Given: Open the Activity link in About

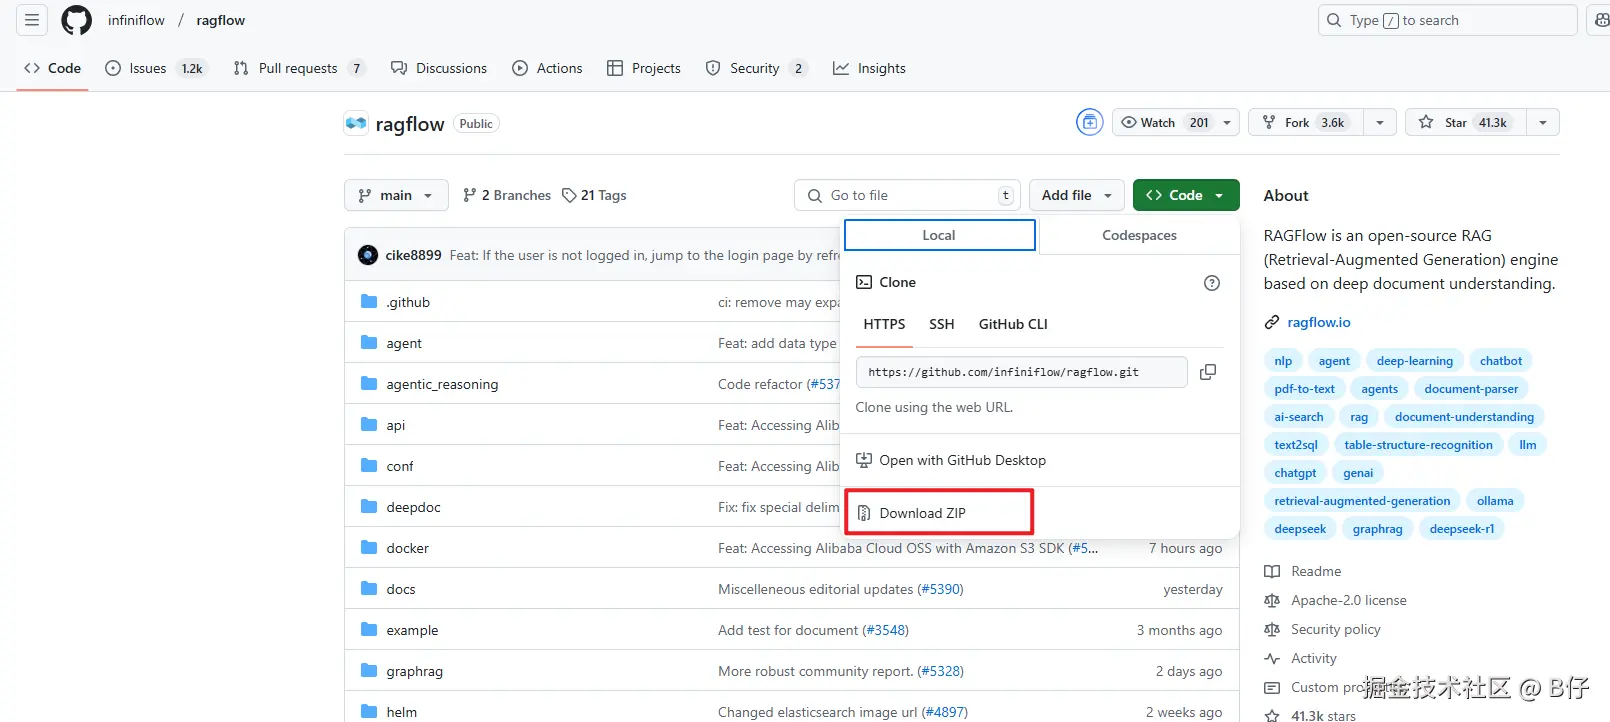Looking at the screenshot, I should click(1313, 658).
